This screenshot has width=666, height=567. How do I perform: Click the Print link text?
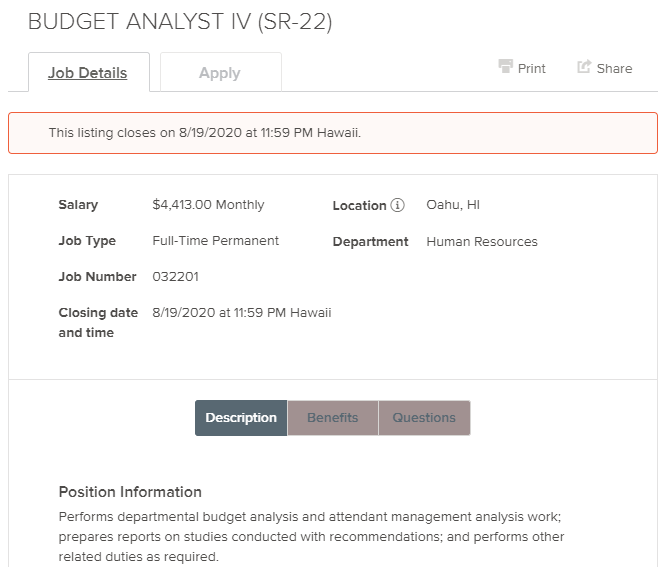pyautogui.click(x=531, y=68)
